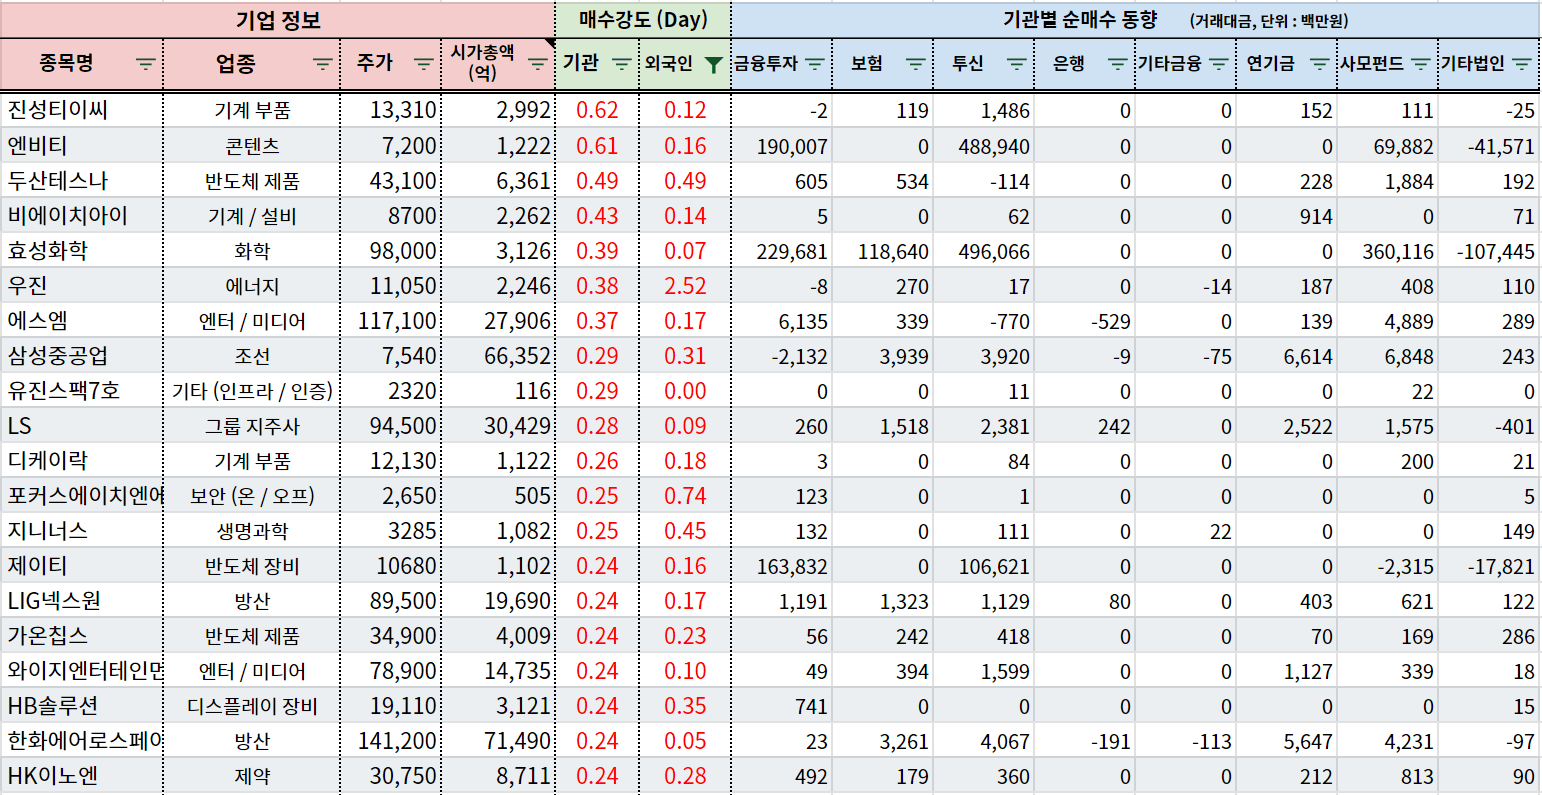Select price cell 141,200 in the bottom rows

(391, 740)
